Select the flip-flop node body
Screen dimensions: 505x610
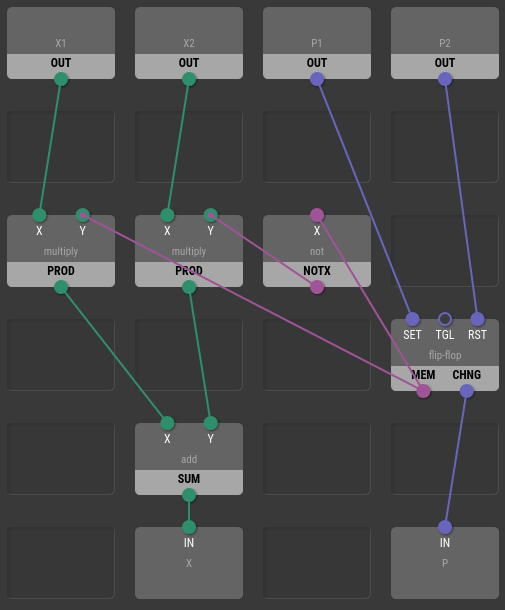coord(445,355)
